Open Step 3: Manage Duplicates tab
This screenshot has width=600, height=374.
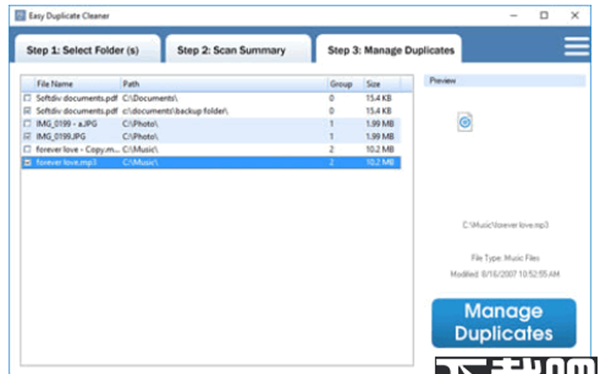click(x=389, y=49)
